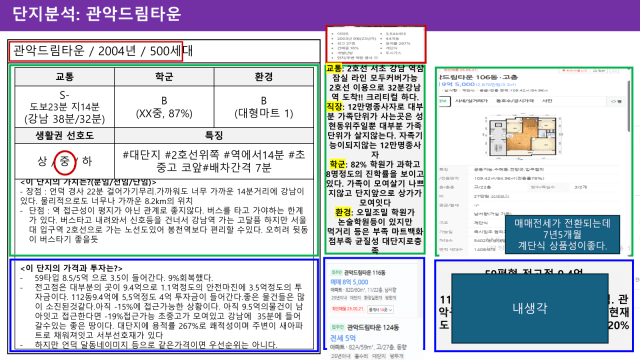Click the 매매 8억 5,000 price
The height and width of the screenshot is (360, 640).
click(x=349, y=282)
